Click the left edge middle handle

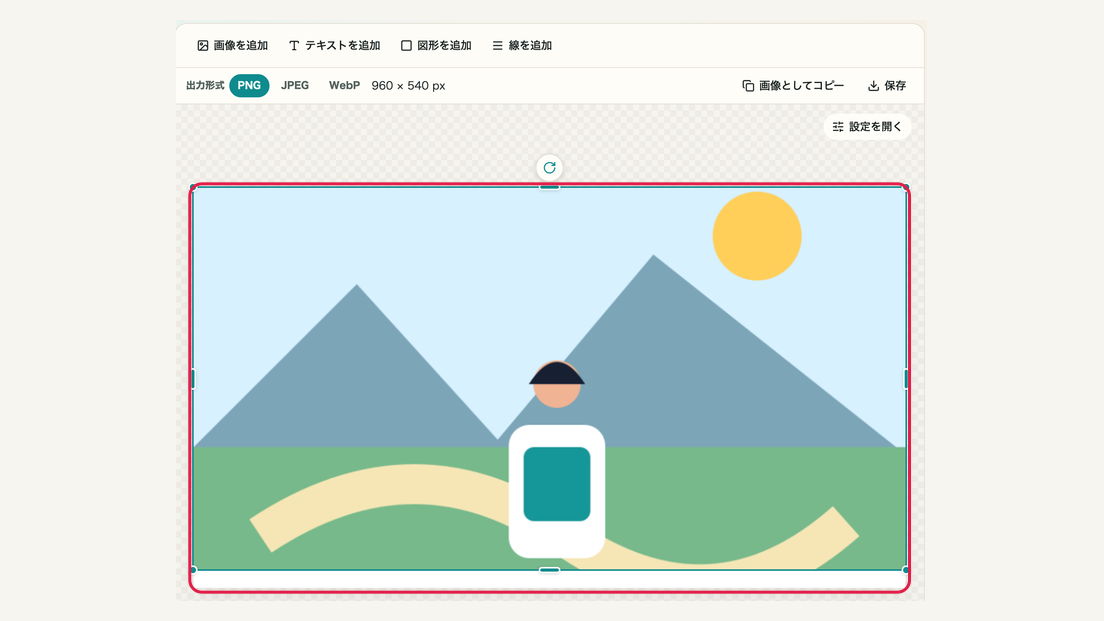click(x=193, y=379)
